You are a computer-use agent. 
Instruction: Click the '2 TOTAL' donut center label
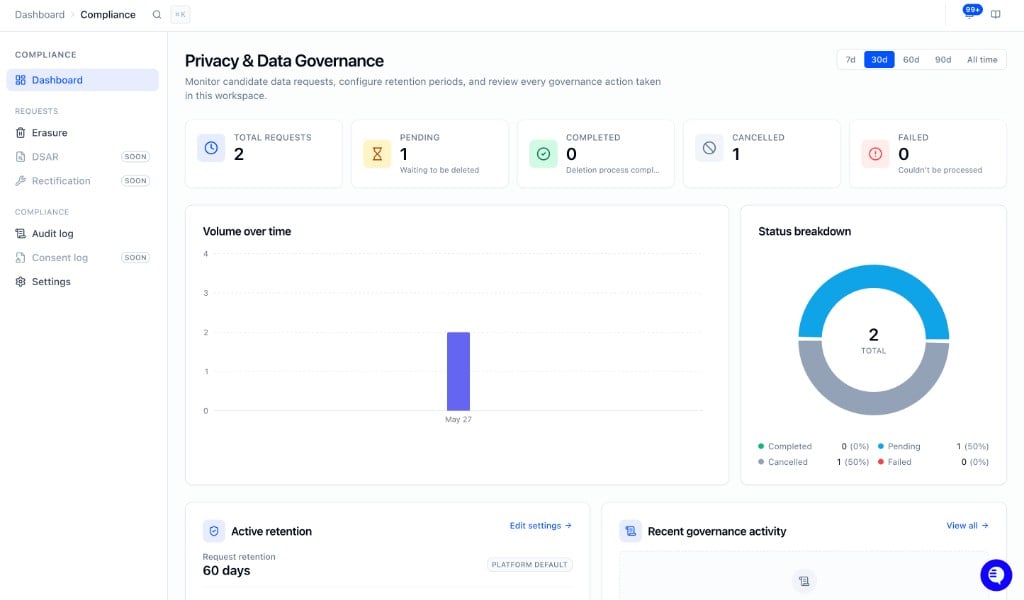pyautogui.click(x=873, y=341)
